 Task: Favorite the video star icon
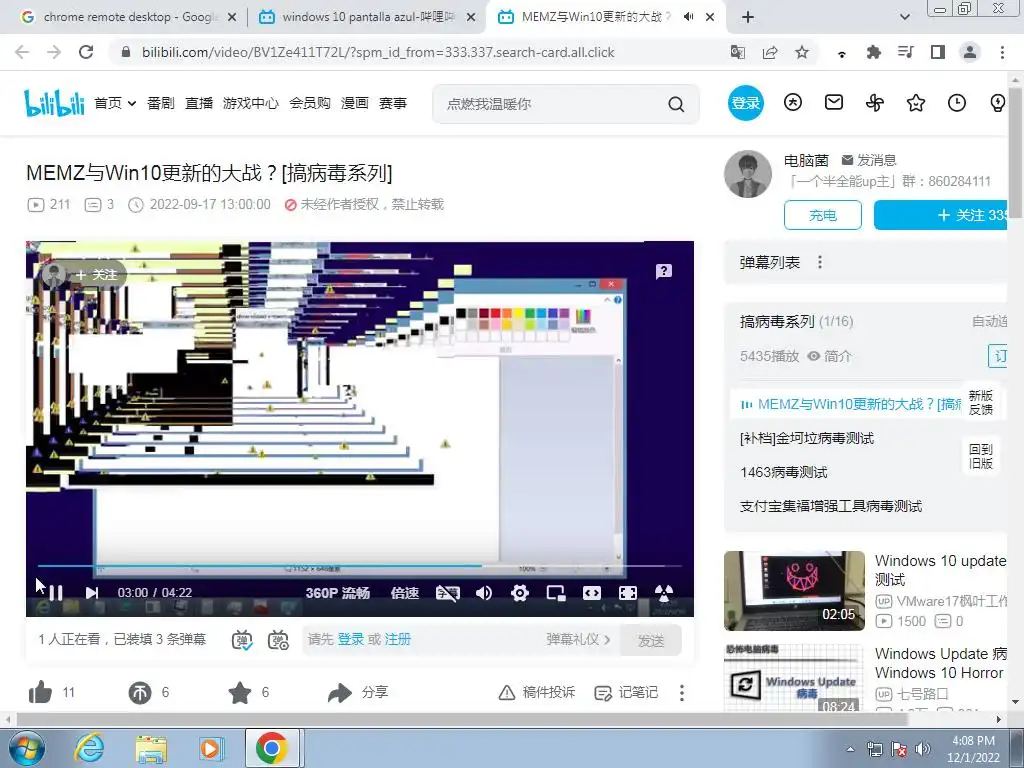[240, 692]
